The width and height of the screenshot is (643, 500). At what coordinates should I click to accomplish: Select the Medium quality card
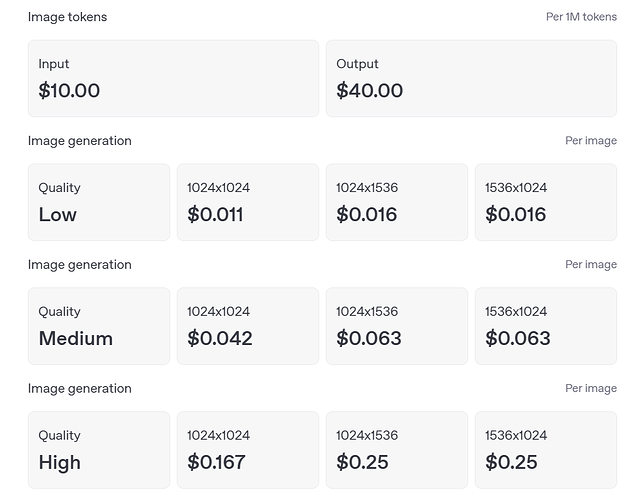coord(99,326)
